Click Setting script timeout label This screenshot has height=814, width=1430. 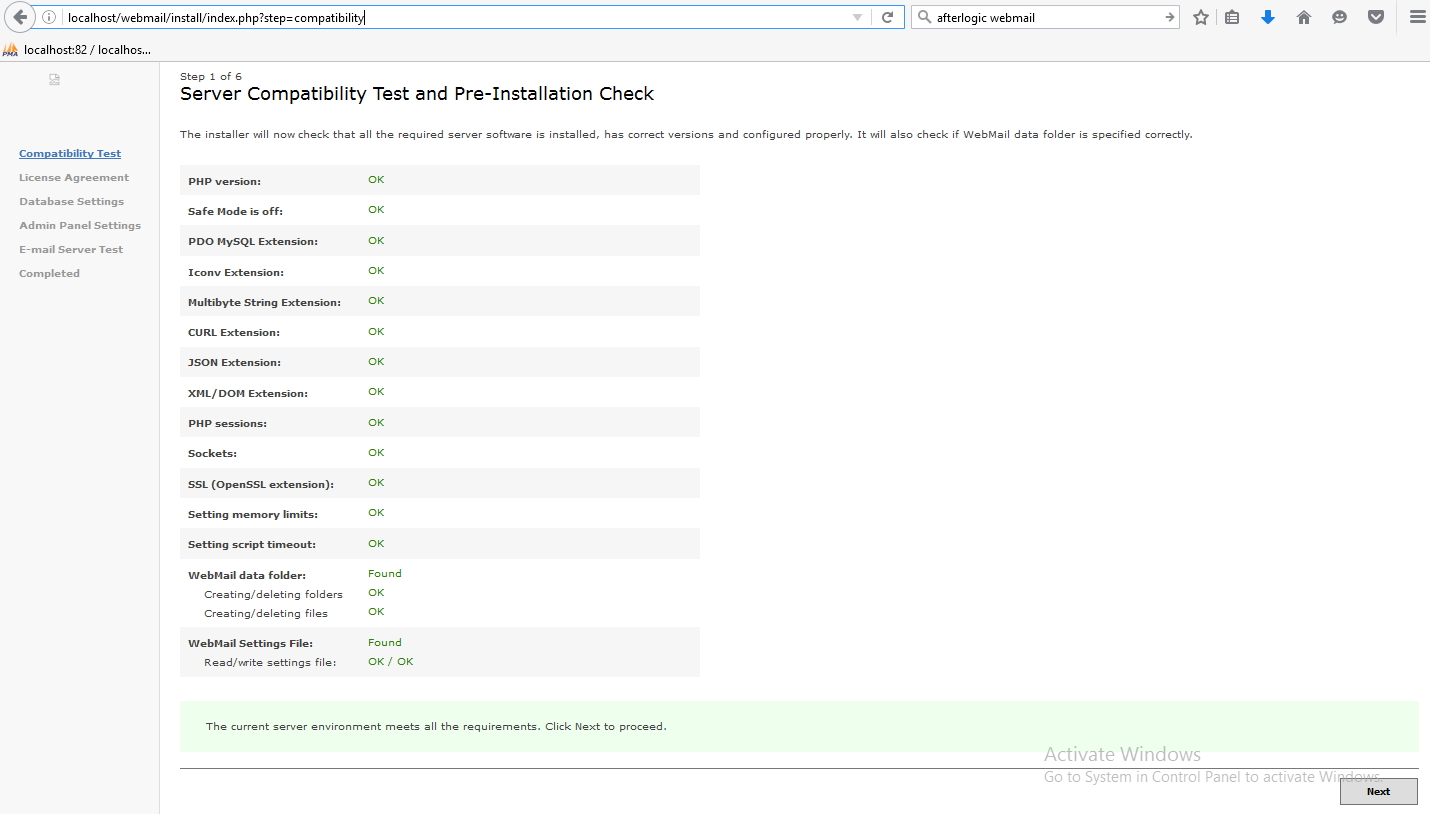point(252,544)
